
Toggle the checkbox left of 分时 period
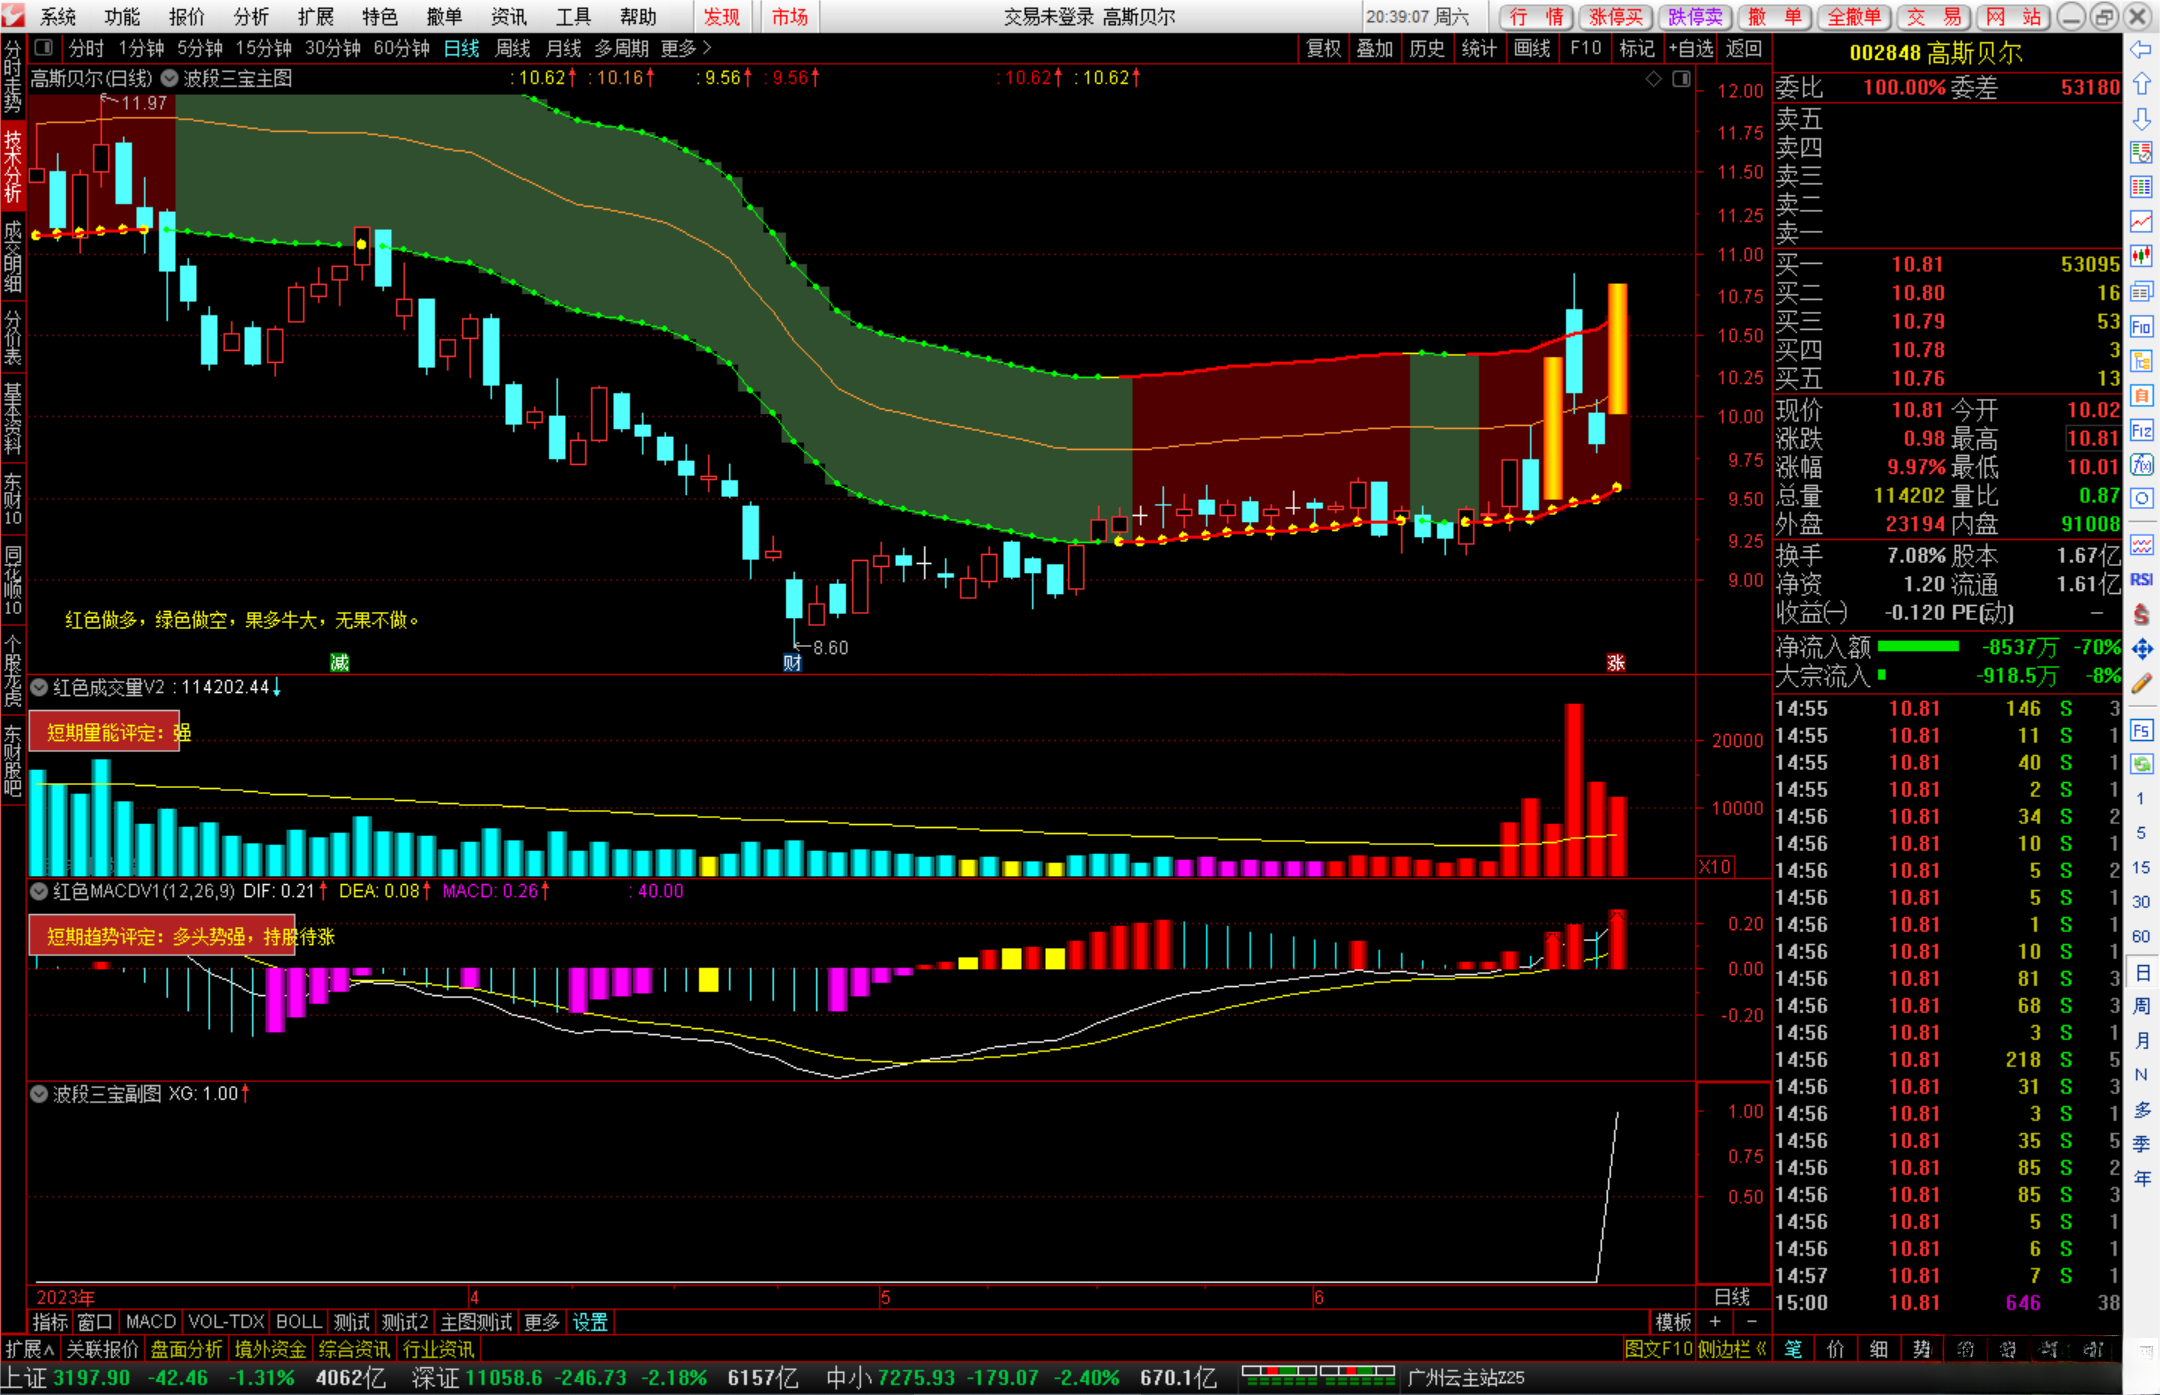pos(44,47)
